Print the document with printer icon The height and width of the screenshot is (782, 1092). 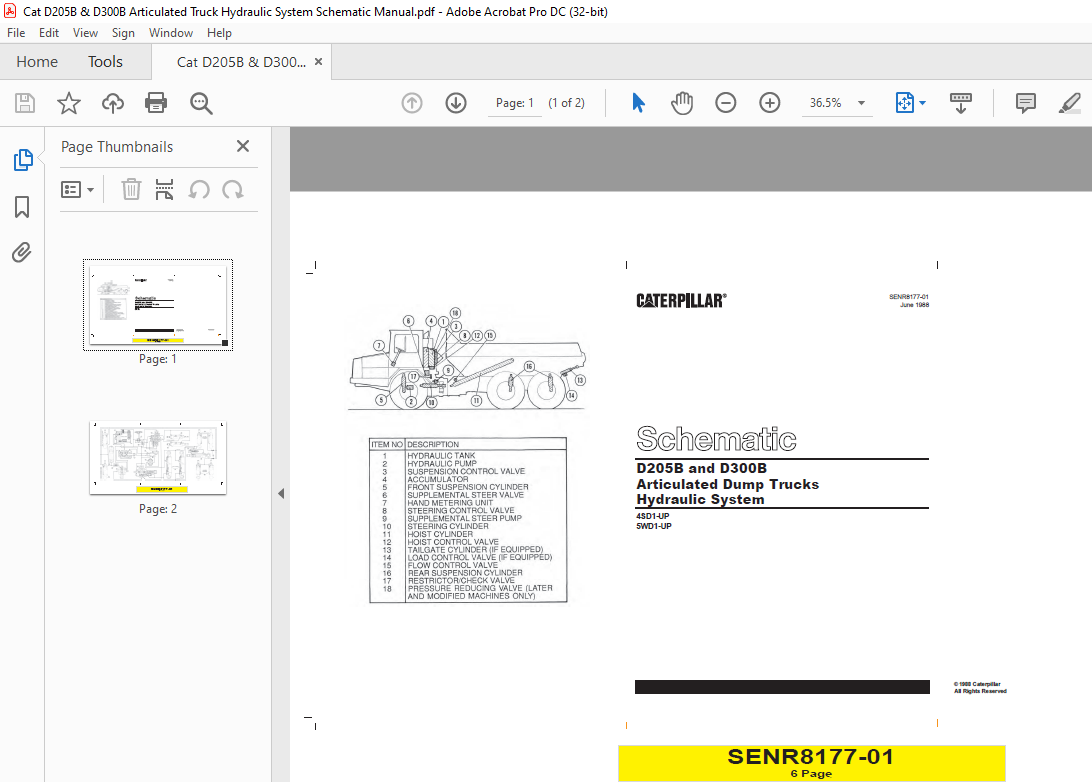(156, 103)
